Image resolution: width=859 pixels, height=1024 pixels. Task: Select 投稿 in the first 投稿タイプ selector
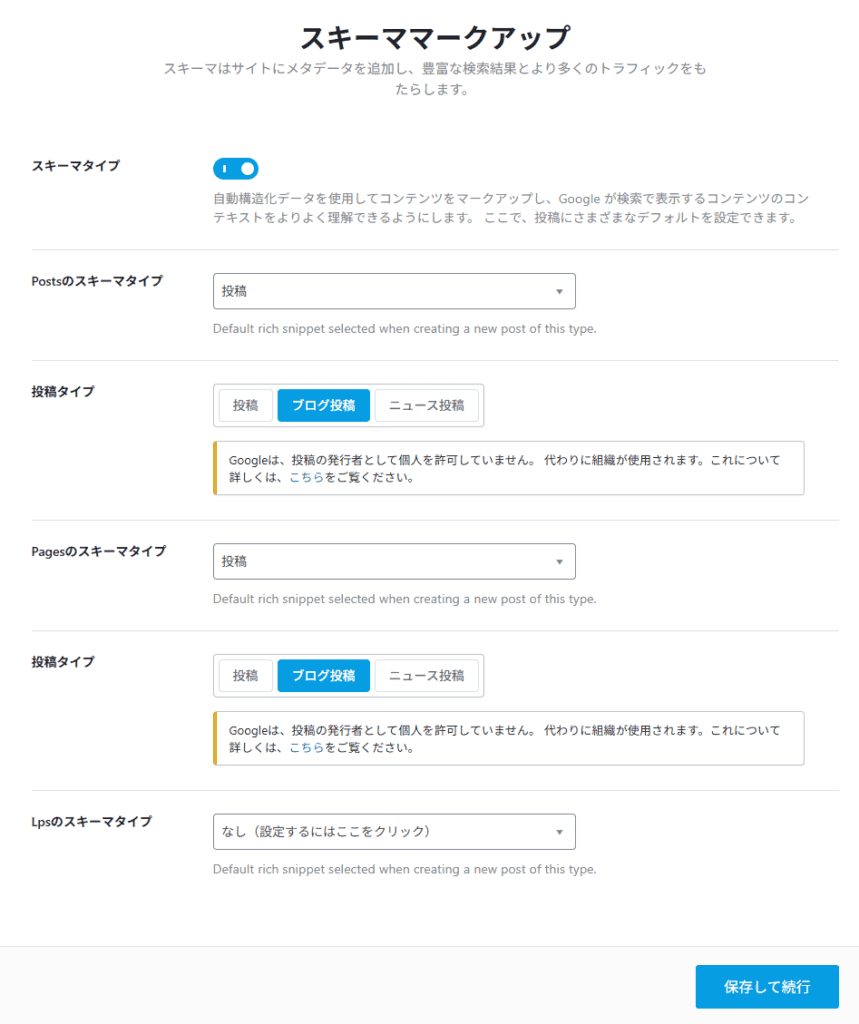pyautogui.click(x=245, y=405)
